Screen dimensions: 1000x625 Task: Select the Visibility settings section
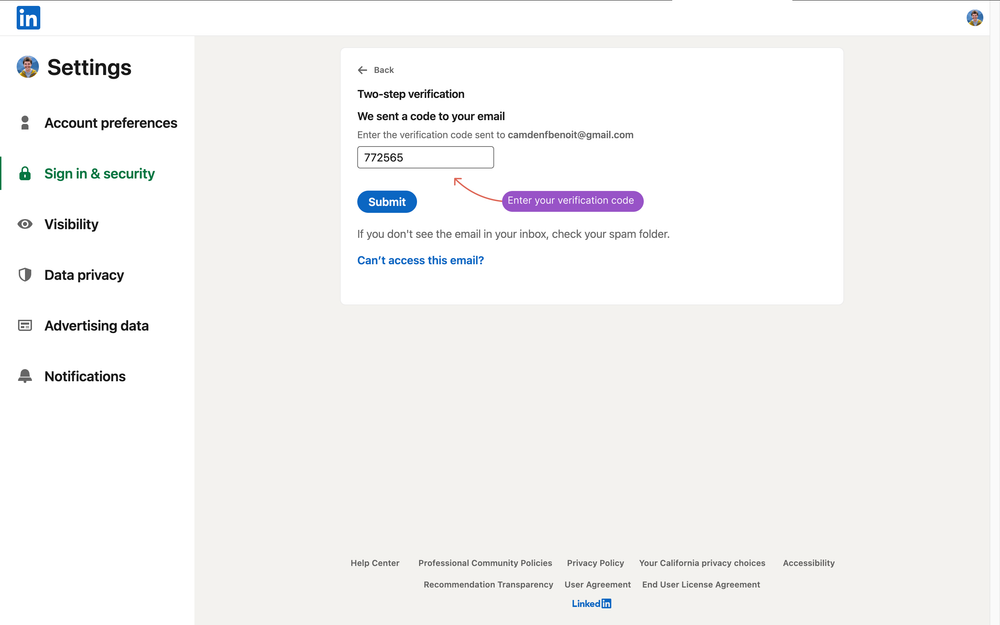pos(70,224)
